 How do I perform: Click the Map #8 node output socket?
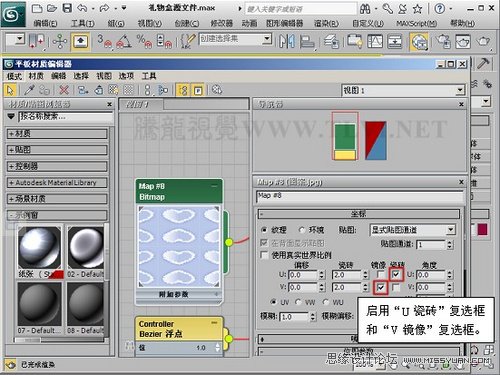point(229,242)
